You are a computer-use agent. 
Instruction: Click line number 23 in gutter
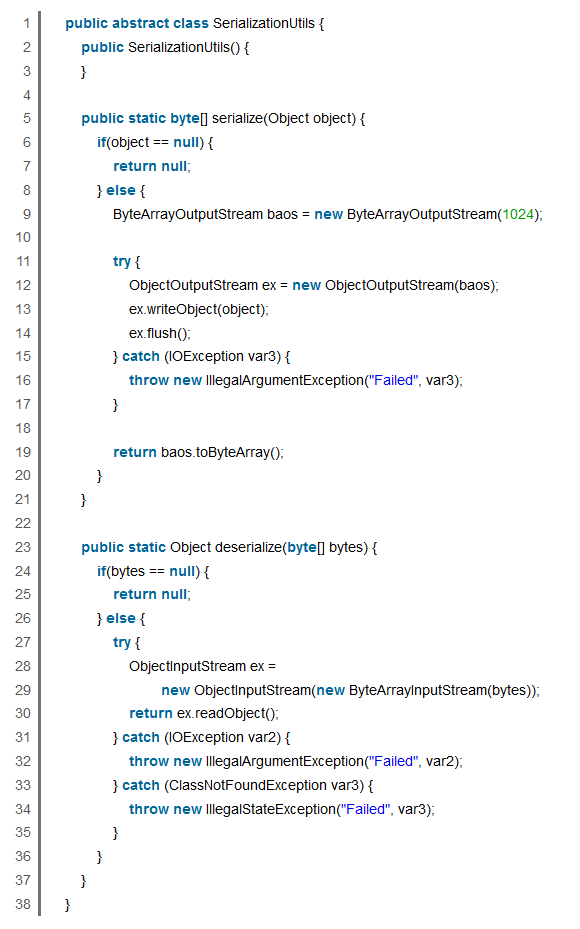(23, 547)
